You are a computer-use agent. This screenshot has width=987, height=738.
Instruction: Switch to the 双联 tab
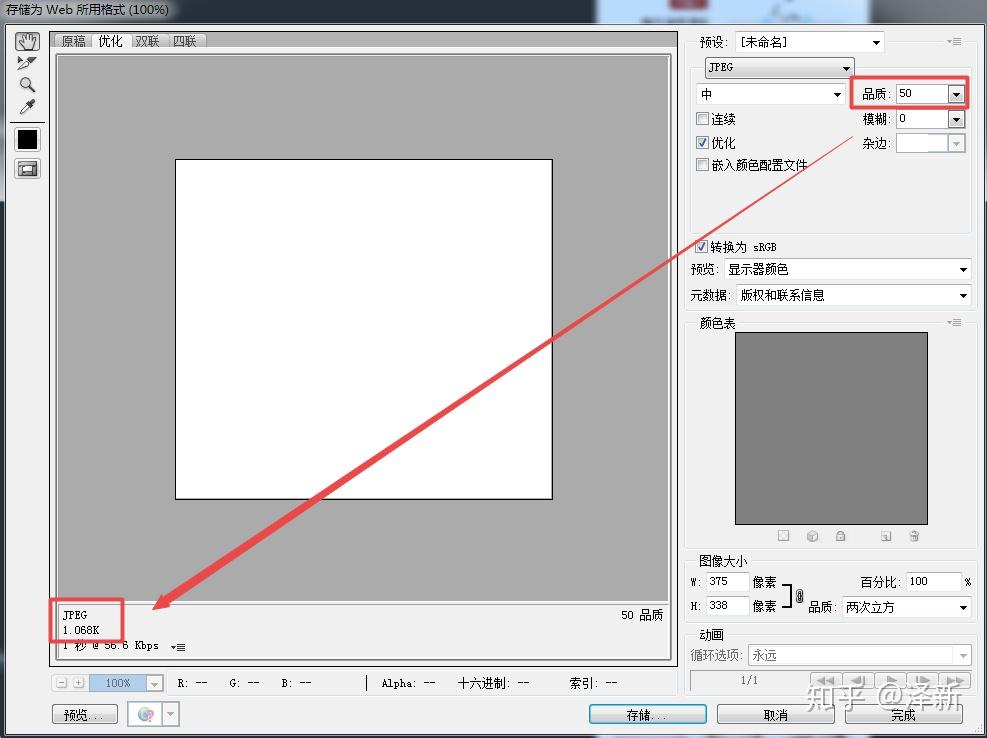[x=147, y=41]
